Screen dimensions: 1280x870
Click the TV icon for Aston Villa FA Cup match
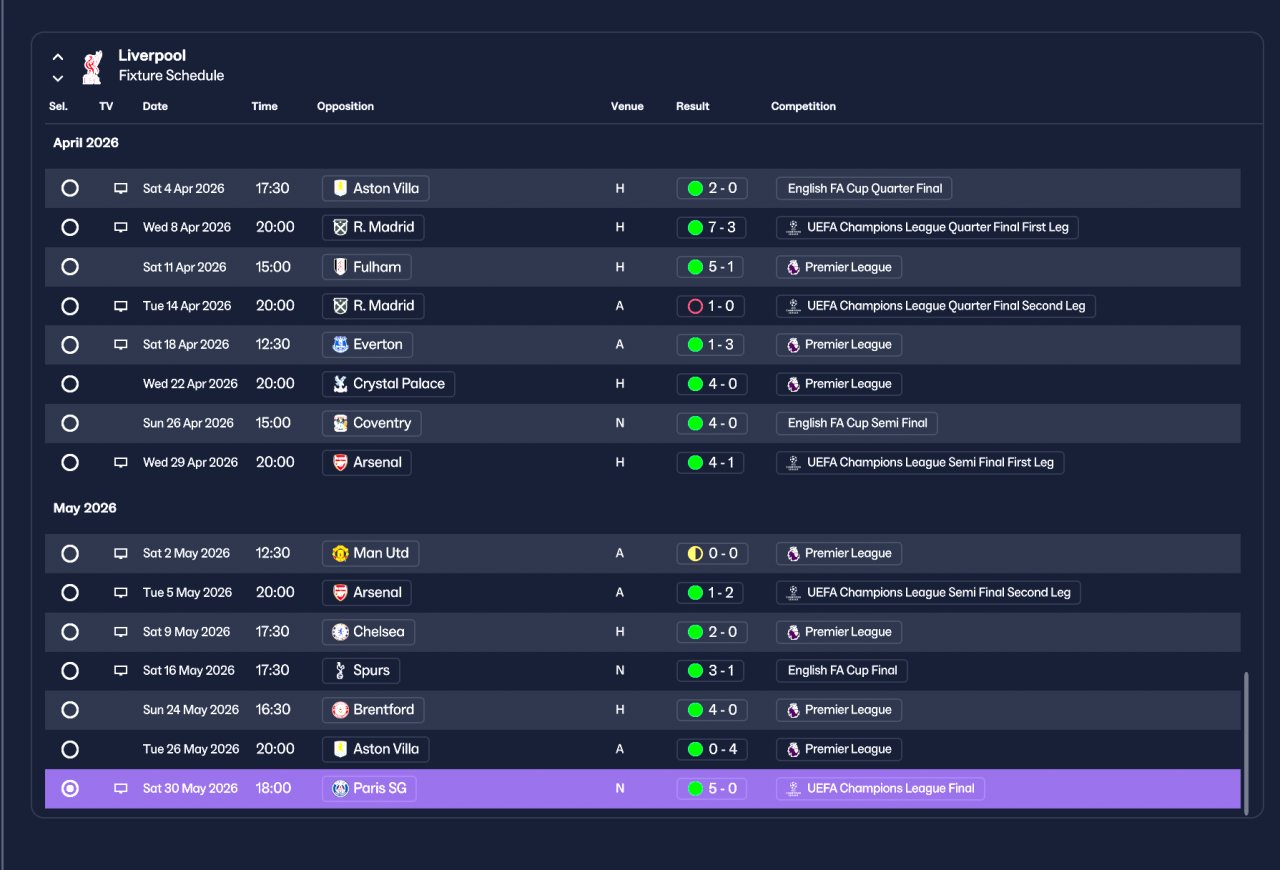[x=121, y=188]
